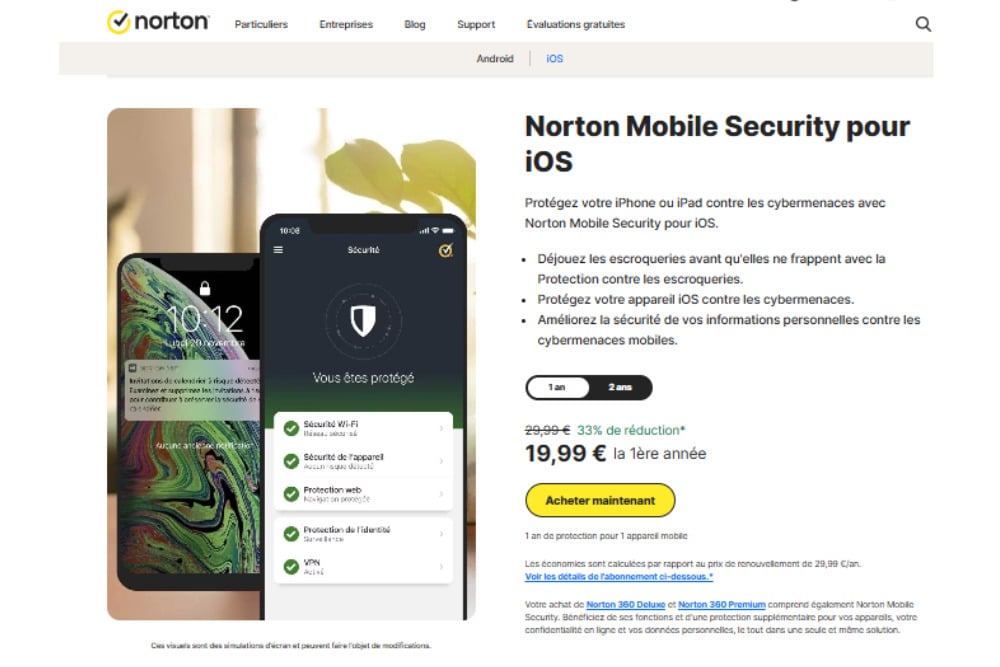Viewport: 1000px width, 667px height.
Task: Click Voir les détails de l'abonnement link
Action: 619,577
